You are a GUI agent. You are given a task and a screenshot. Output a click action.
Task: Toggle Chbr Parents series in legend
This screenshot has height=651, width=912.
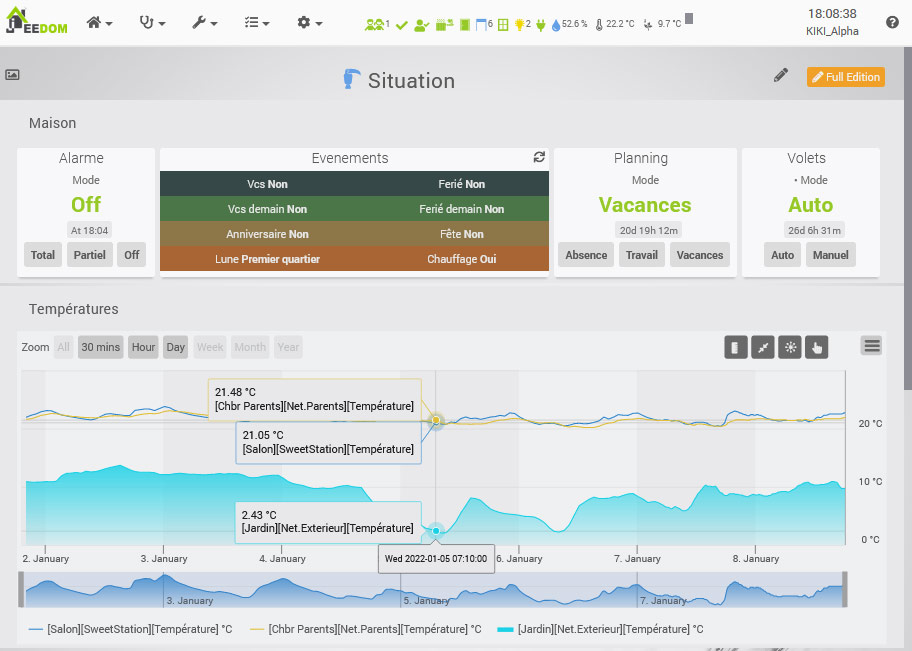point(365,629)
